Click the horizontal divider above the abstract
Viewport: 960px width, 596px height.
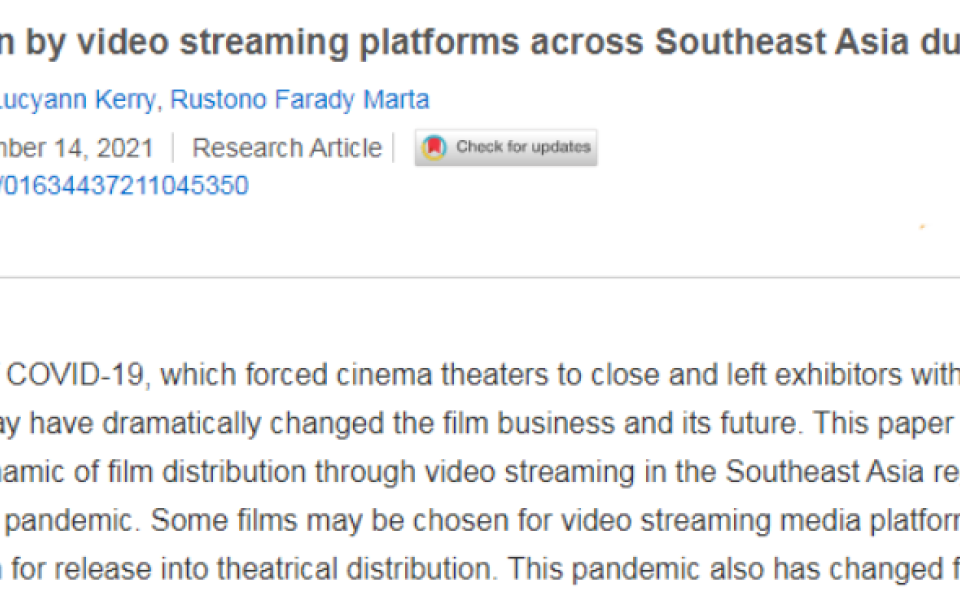pyautogui.click(x=480, y=277)
